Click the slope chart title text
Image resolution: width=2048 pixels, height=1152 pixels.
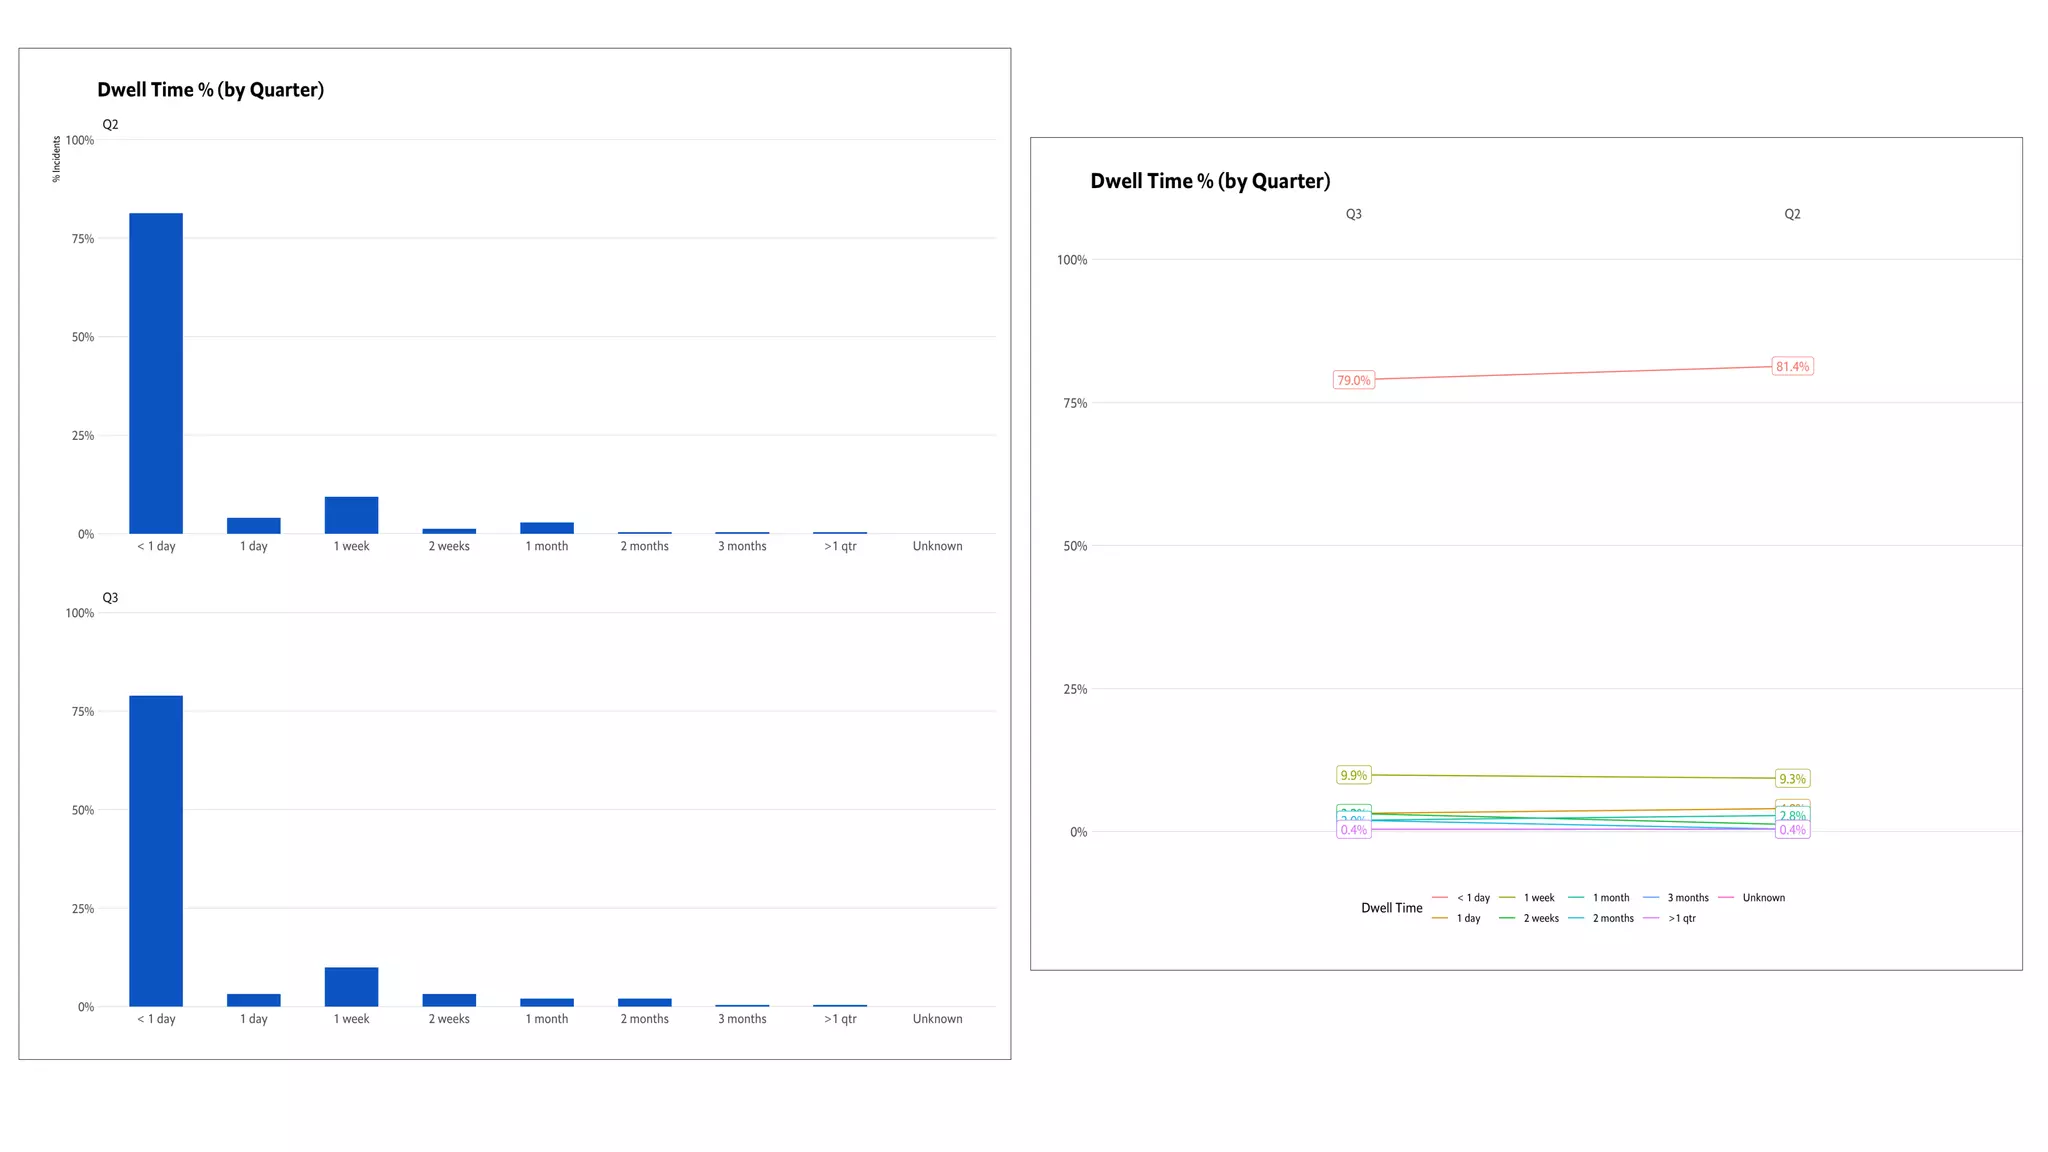tap(1210, 181)
